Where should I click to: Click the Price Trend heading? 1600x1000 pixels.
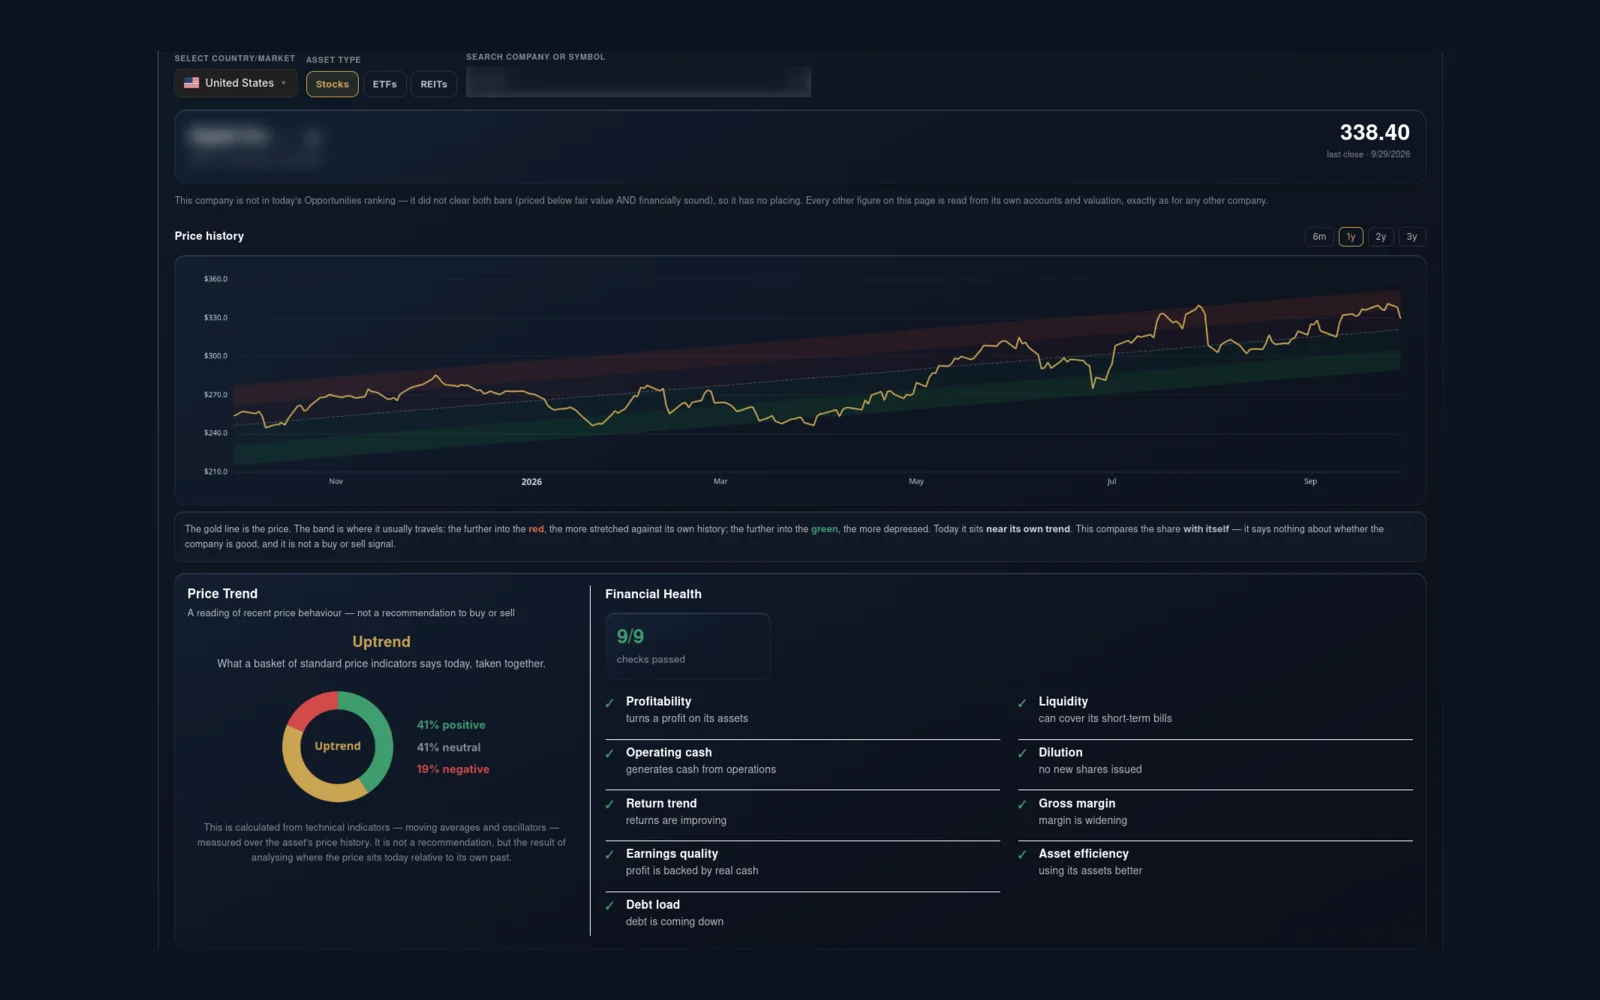(222, 594)
